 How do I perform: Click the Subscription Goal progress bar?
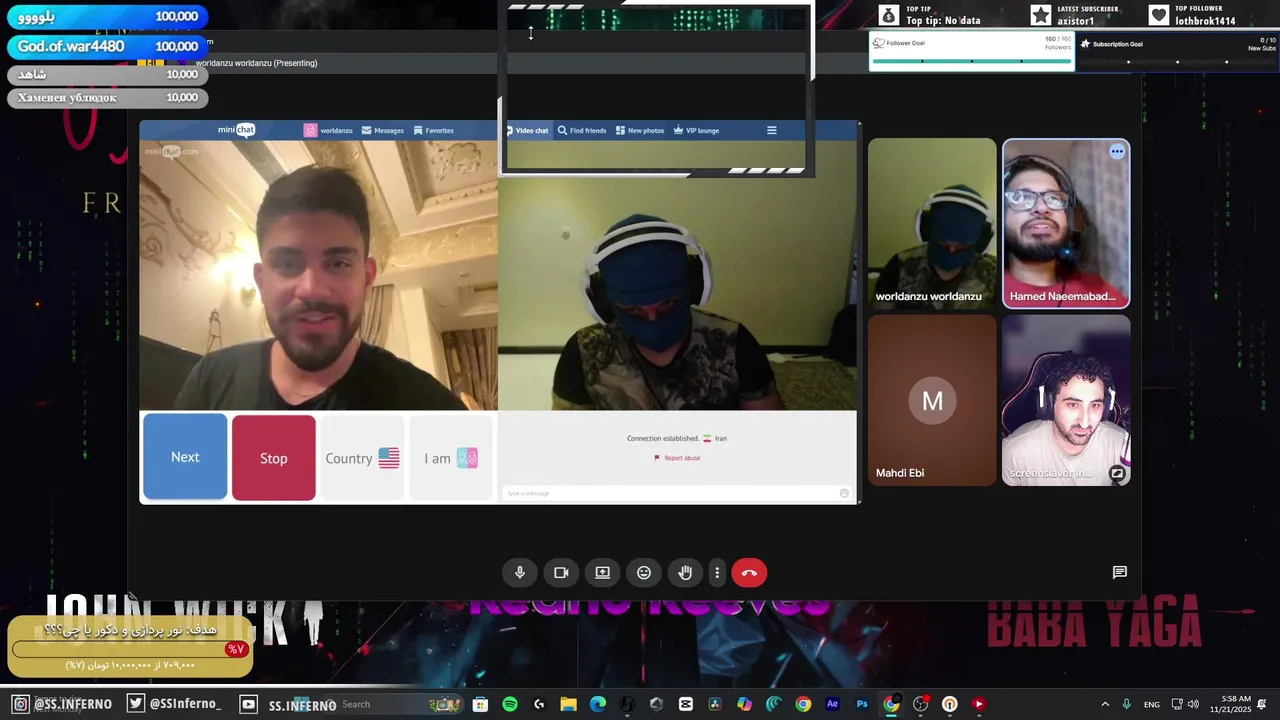[x=1177, y=61]
